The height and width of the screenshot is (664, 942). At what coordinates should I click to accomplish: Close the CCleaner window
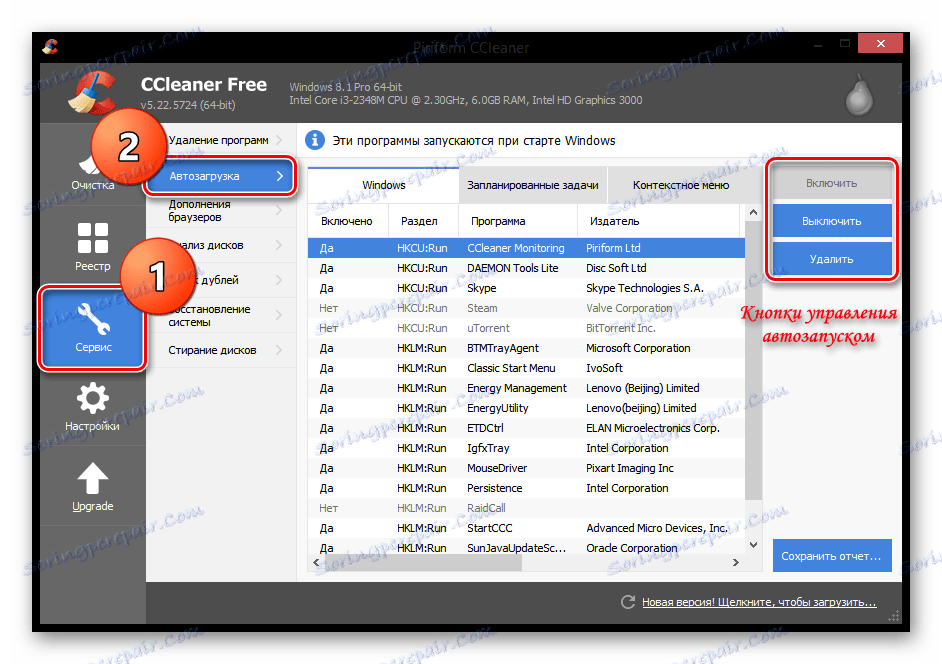[x=880, y=43]
